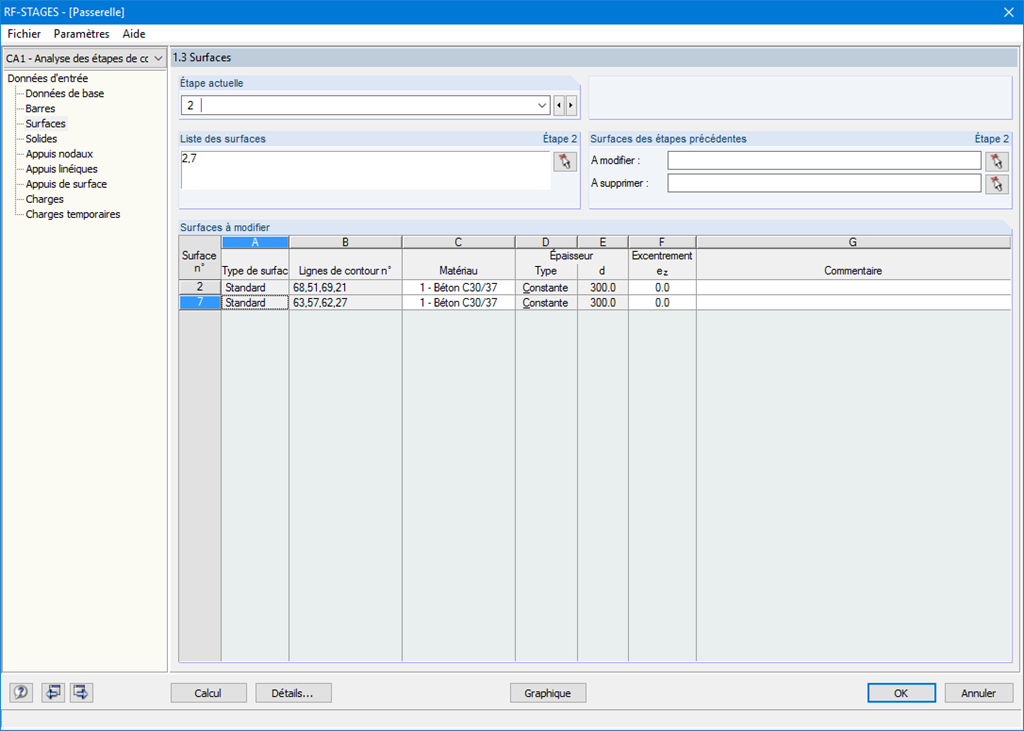Select Appuis de surface in tree
This screenshot has height=731, width=1024.
[66, 184]
